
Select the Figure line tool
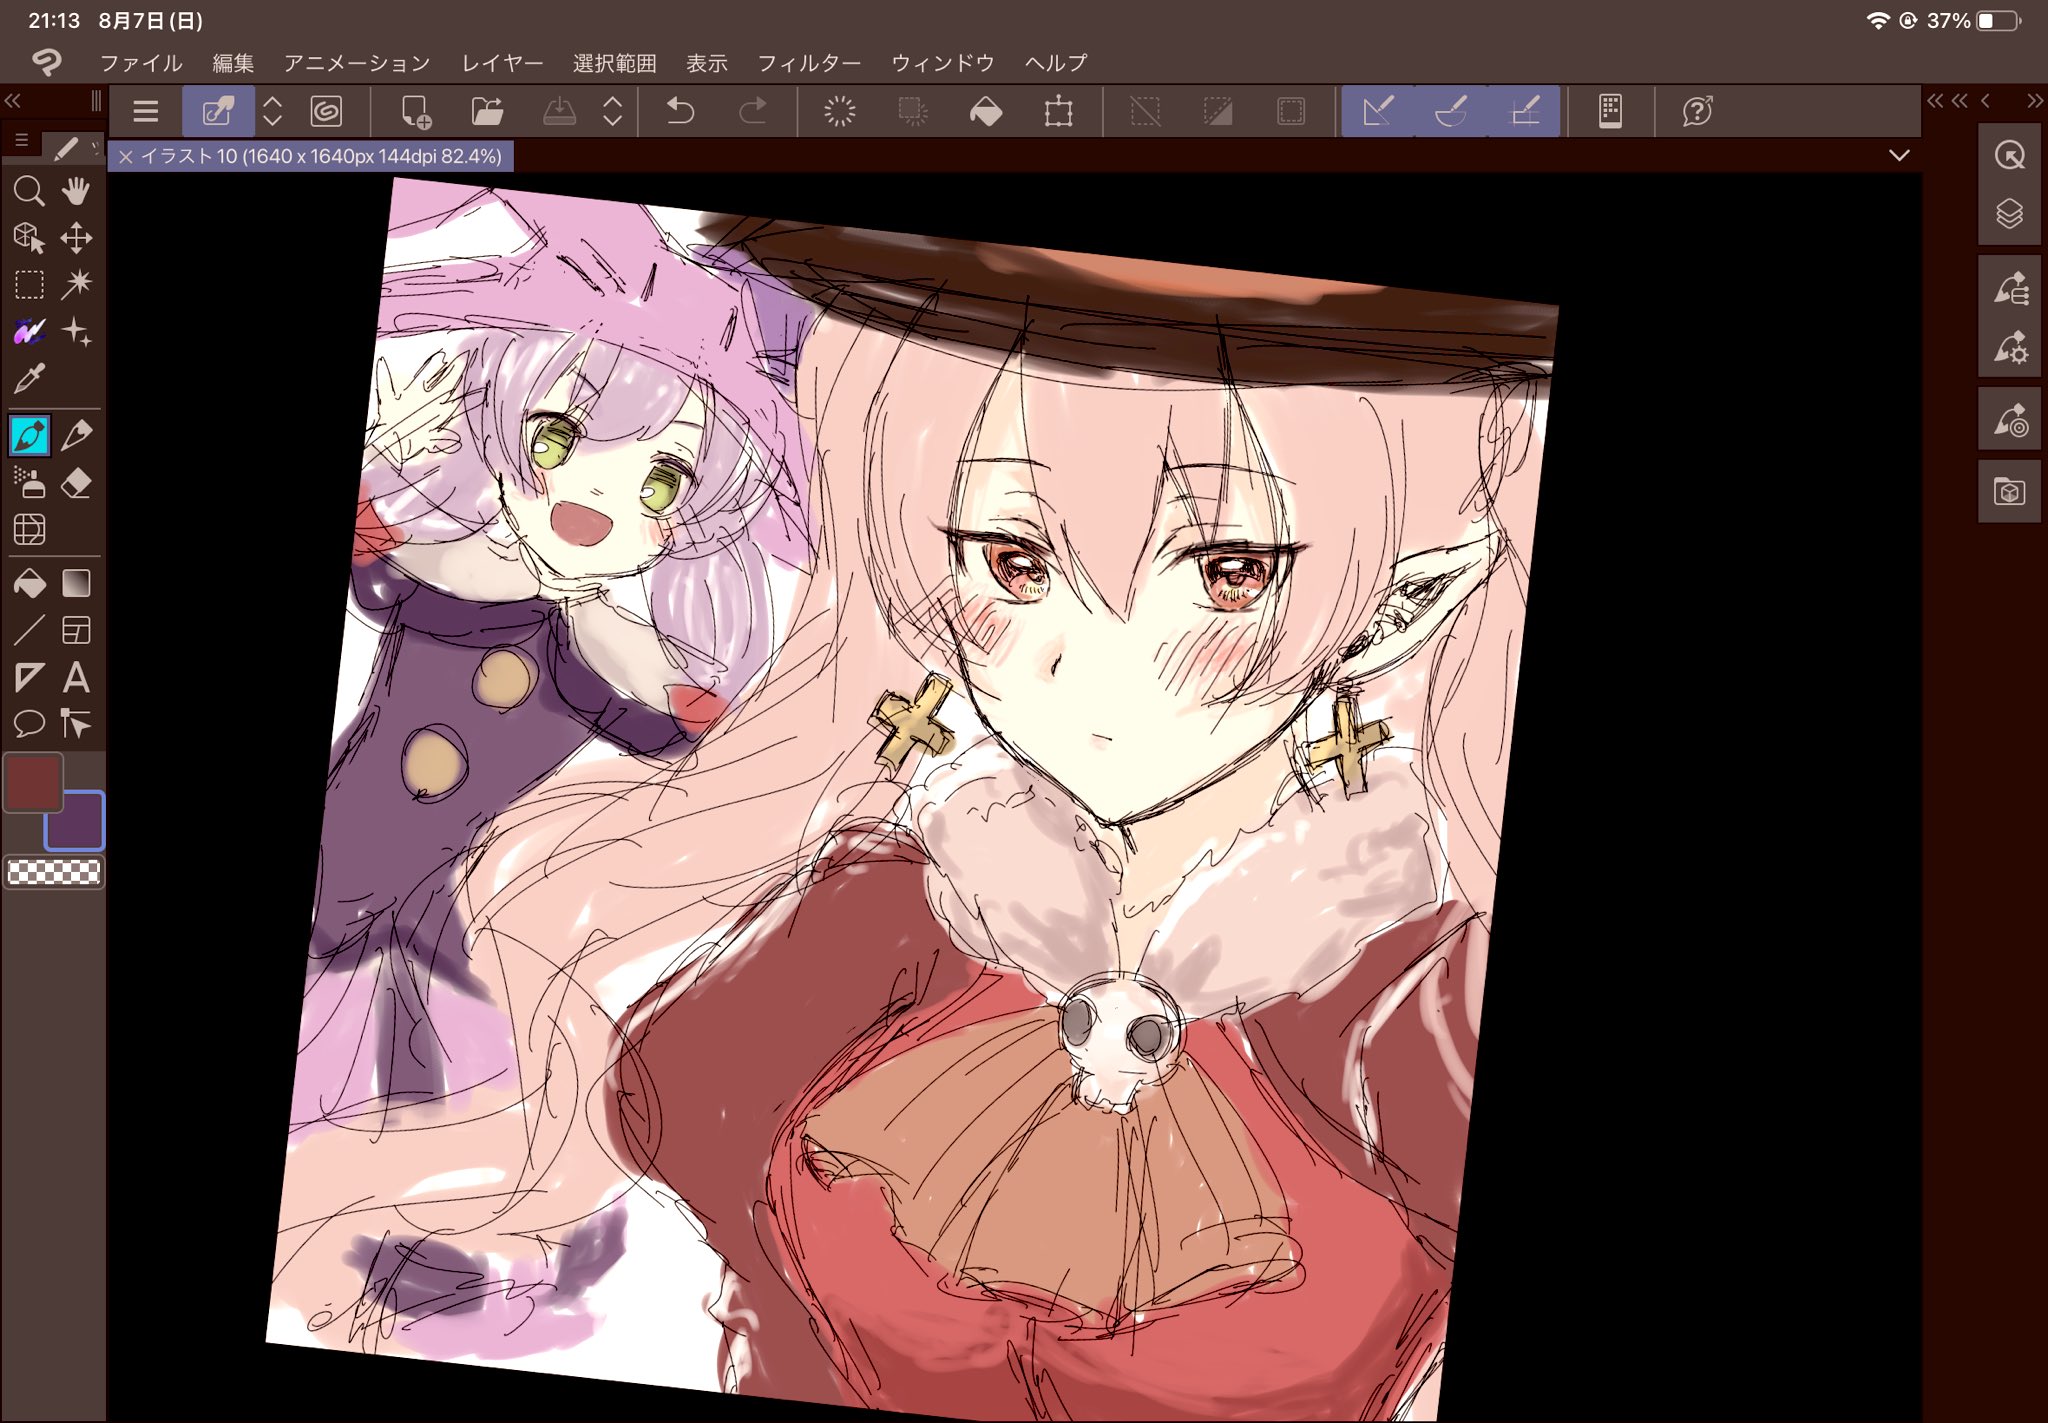point(29,630)
